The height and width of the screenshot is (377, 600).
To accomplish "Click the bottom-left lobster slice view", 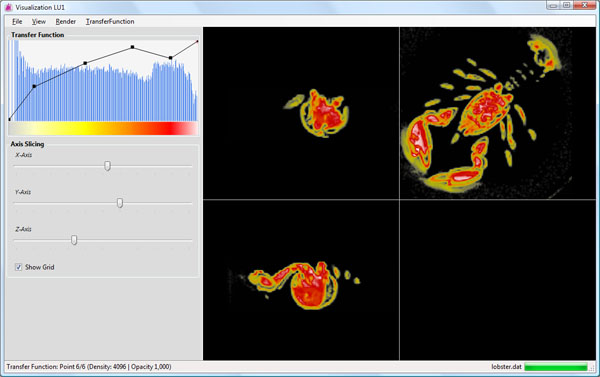I will [301, 280].
